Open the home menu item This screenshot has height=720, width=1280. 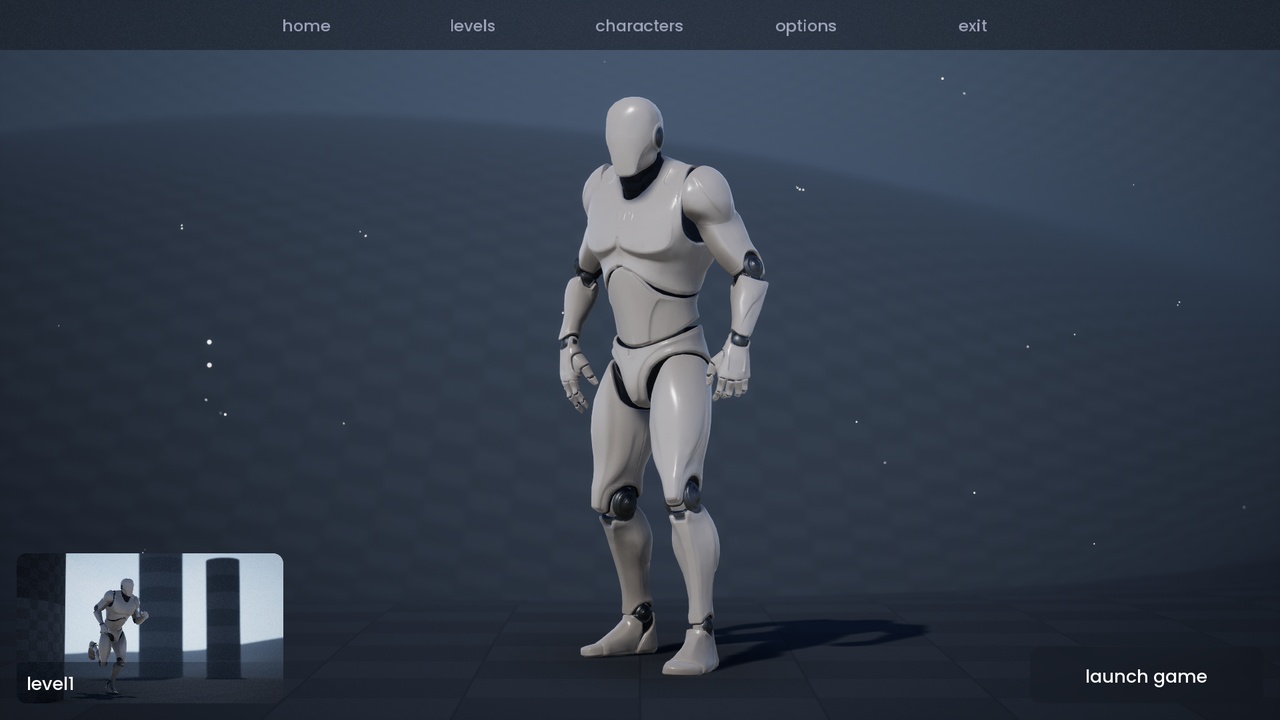(x=306, y=26)
